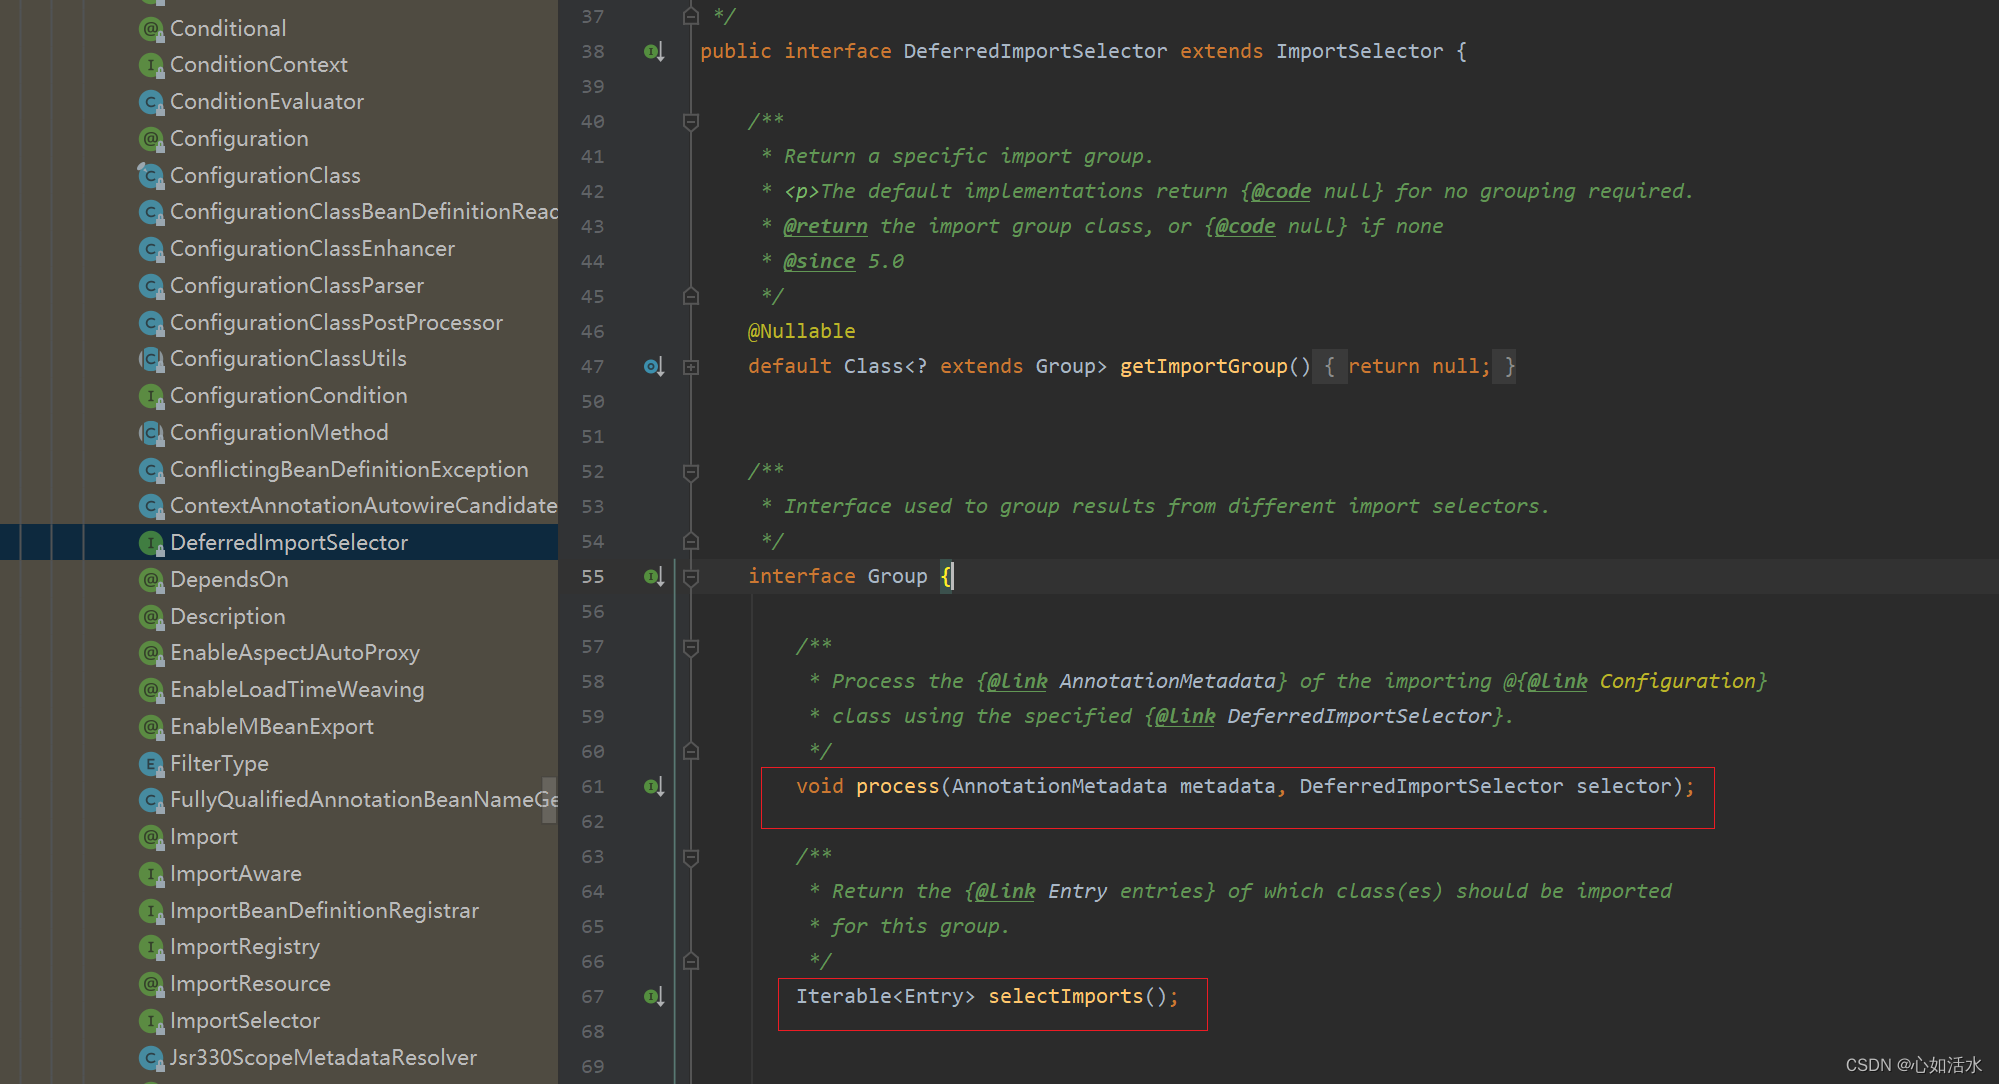The image size is (1999, 1084).
Task: Click implemented-by gutter icon at line 38
Action: (x=653, y=51)
